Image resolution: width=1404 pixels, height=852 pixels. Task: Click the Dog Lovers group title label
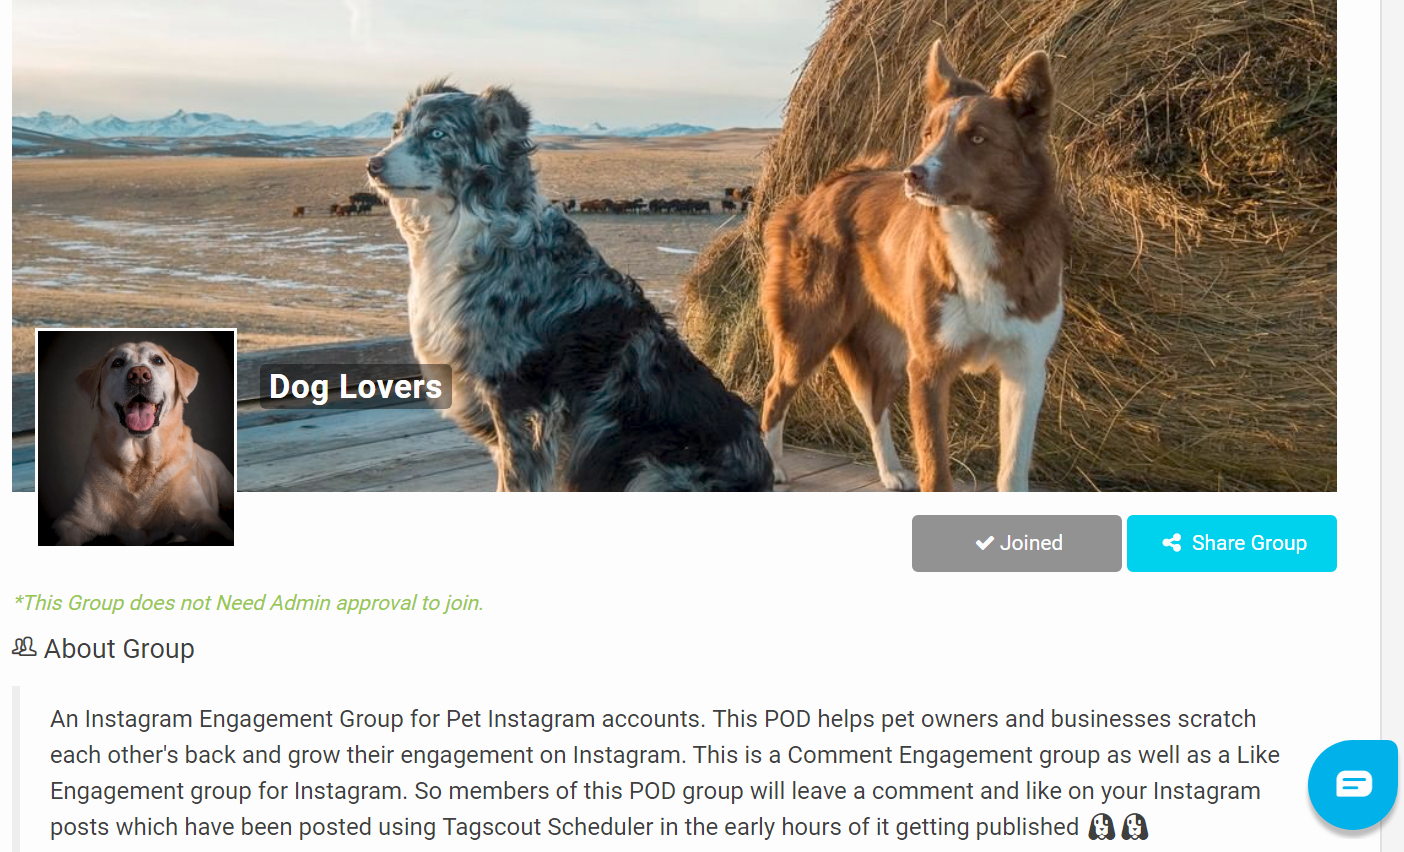(x=356, y=387)
